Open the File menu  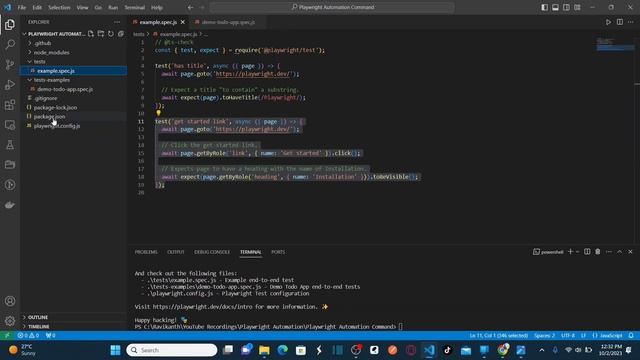tap(22, 7)
